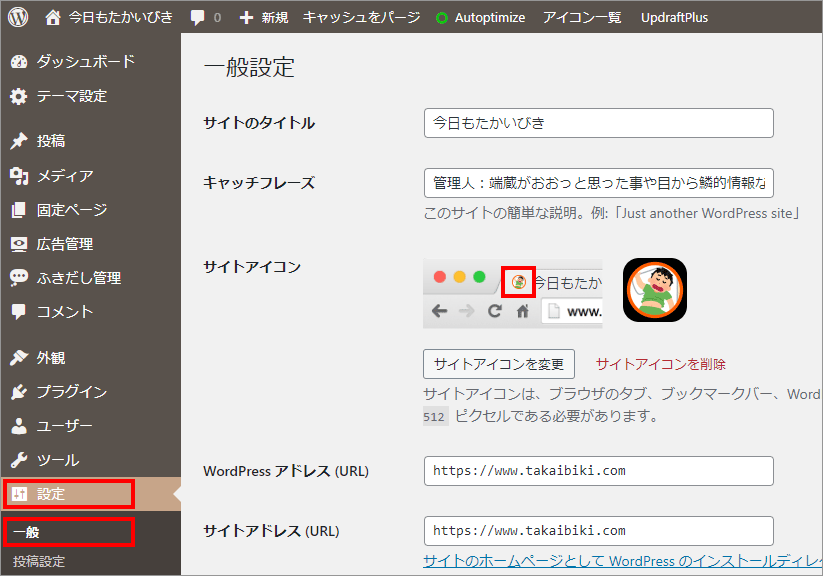The width and height of the screenshot is (823, 576).
Task: Click the ふきだし管理 speech bubble icon
Action: 19,278
